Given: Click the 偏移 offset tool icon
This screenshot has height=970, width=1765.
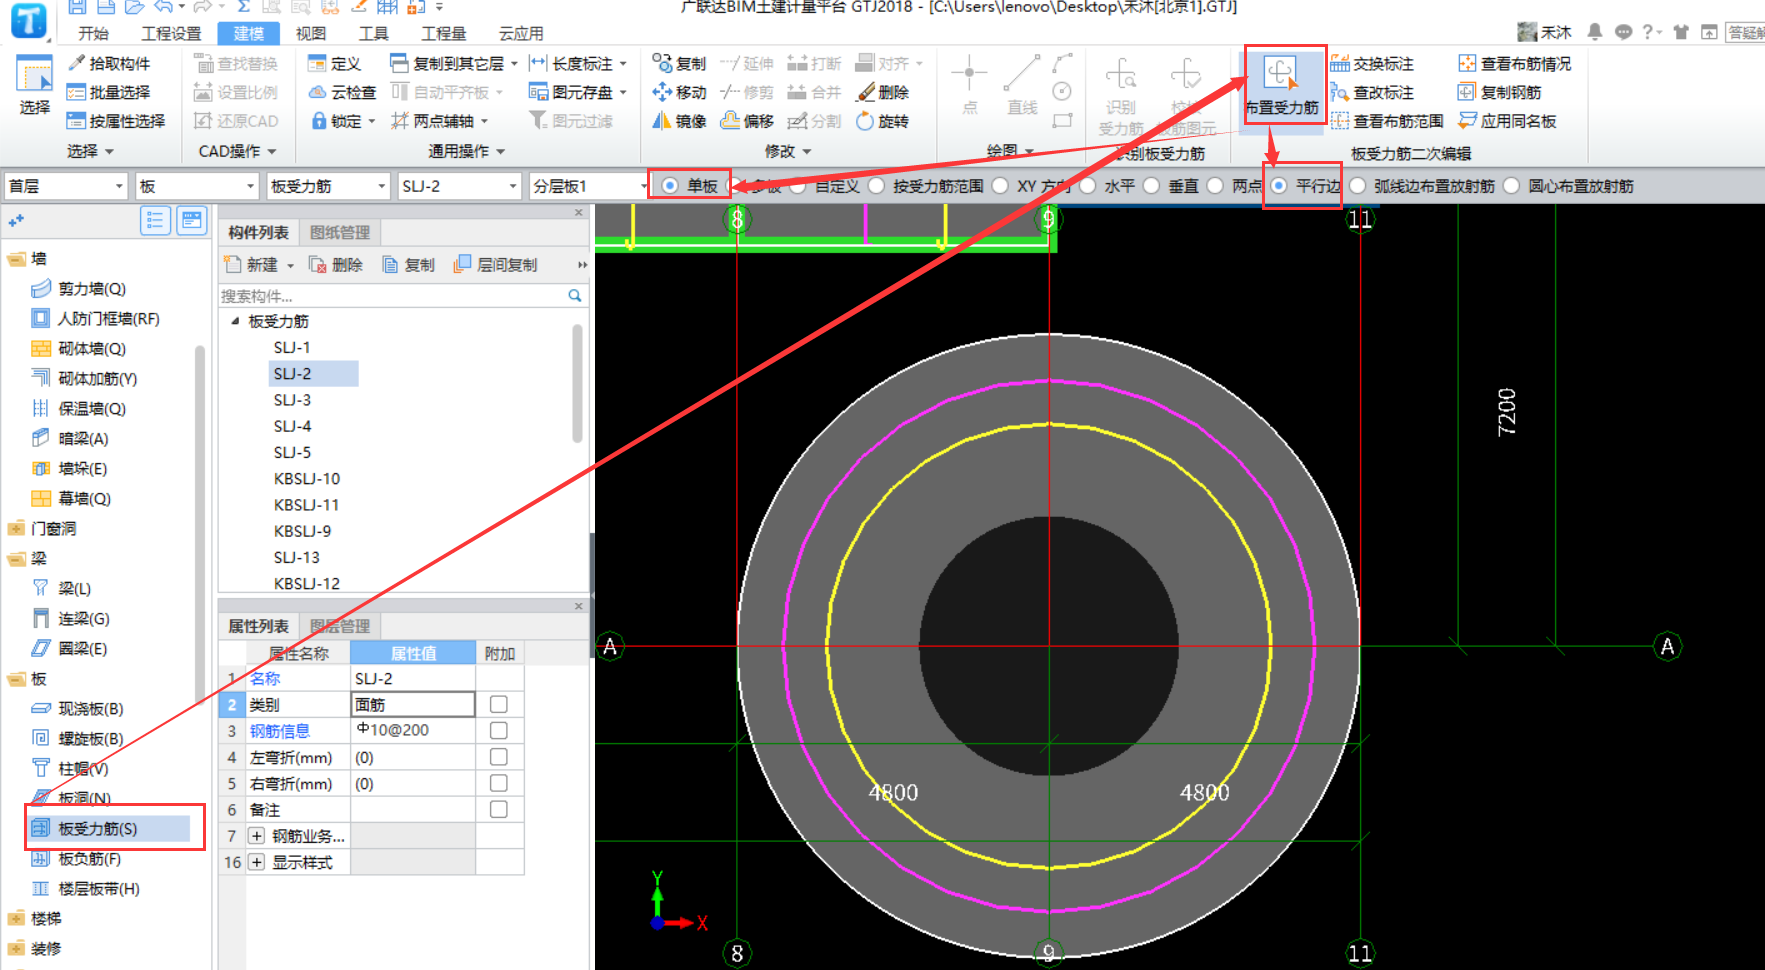Looking at the screenshot, I should pyautogui.click(x=731, y=121).
